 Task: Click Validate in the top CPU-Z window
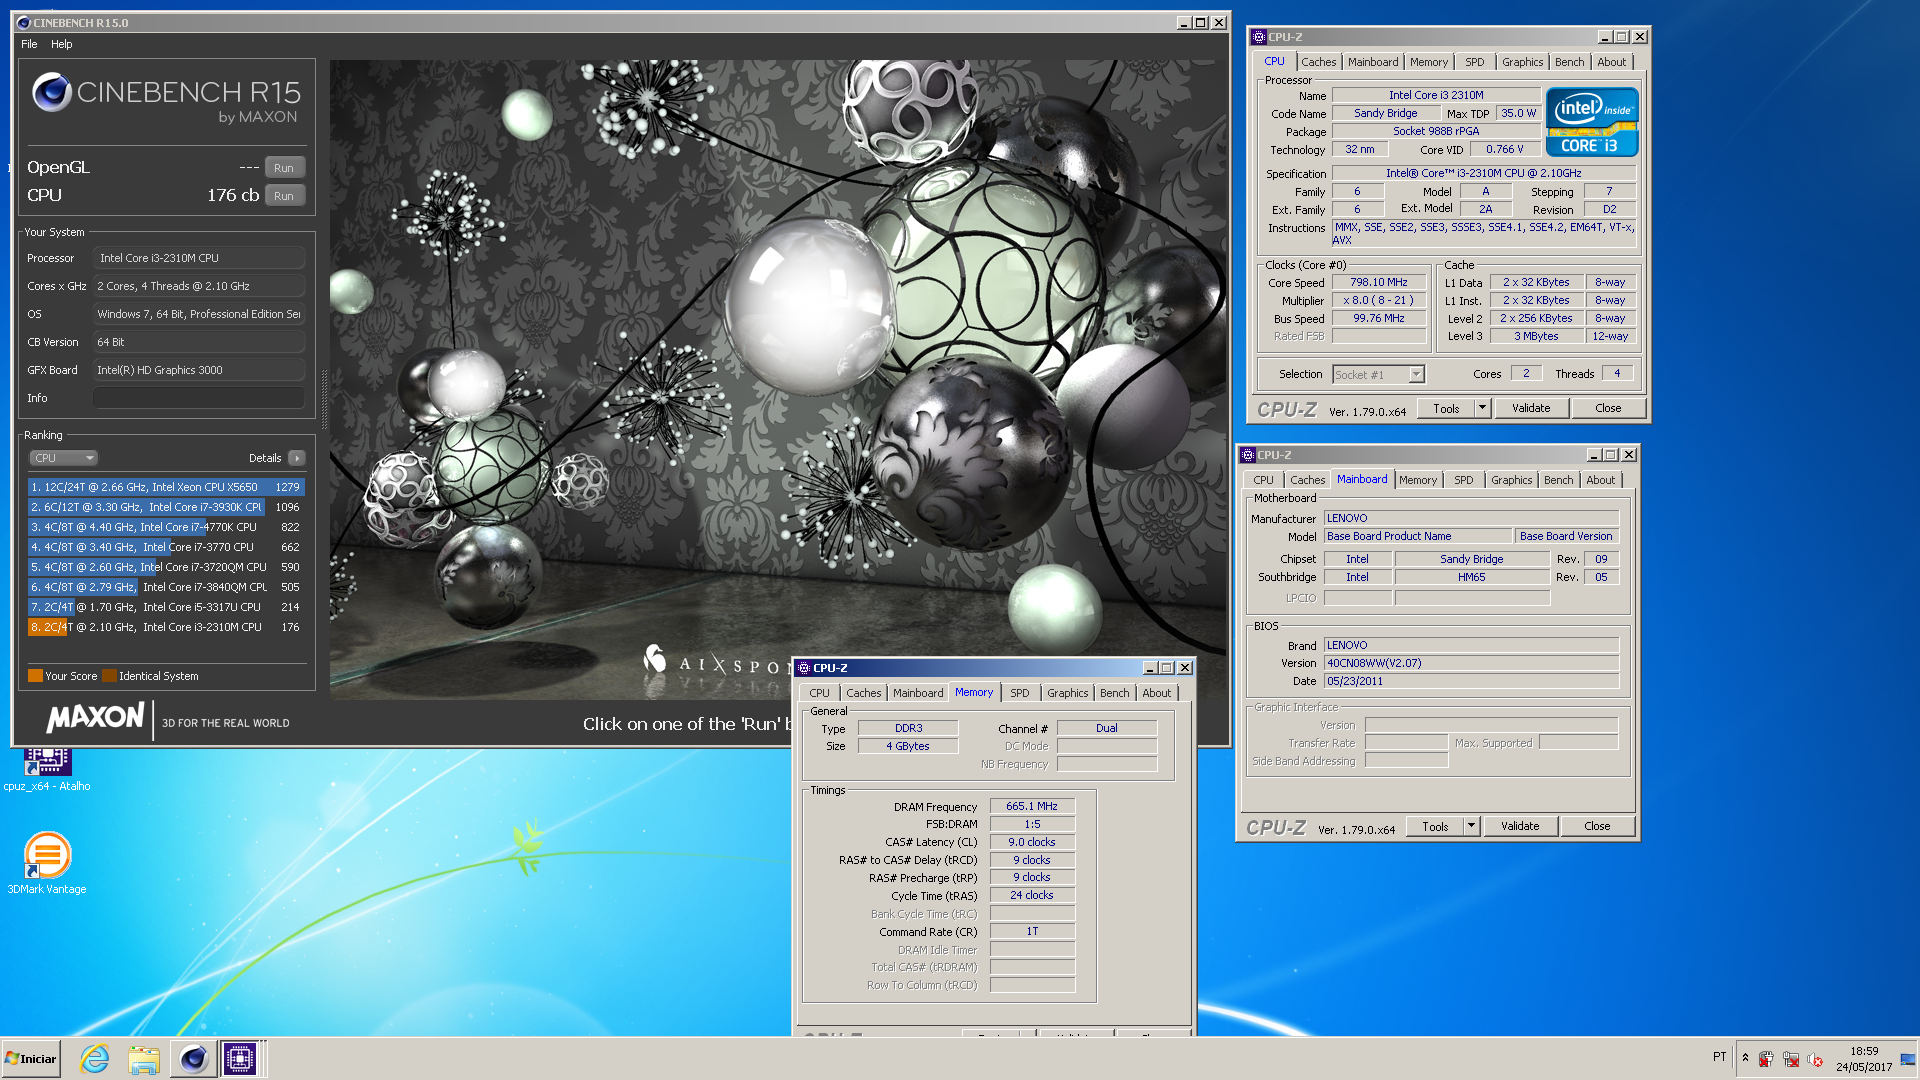click(x=1531, y=408)
